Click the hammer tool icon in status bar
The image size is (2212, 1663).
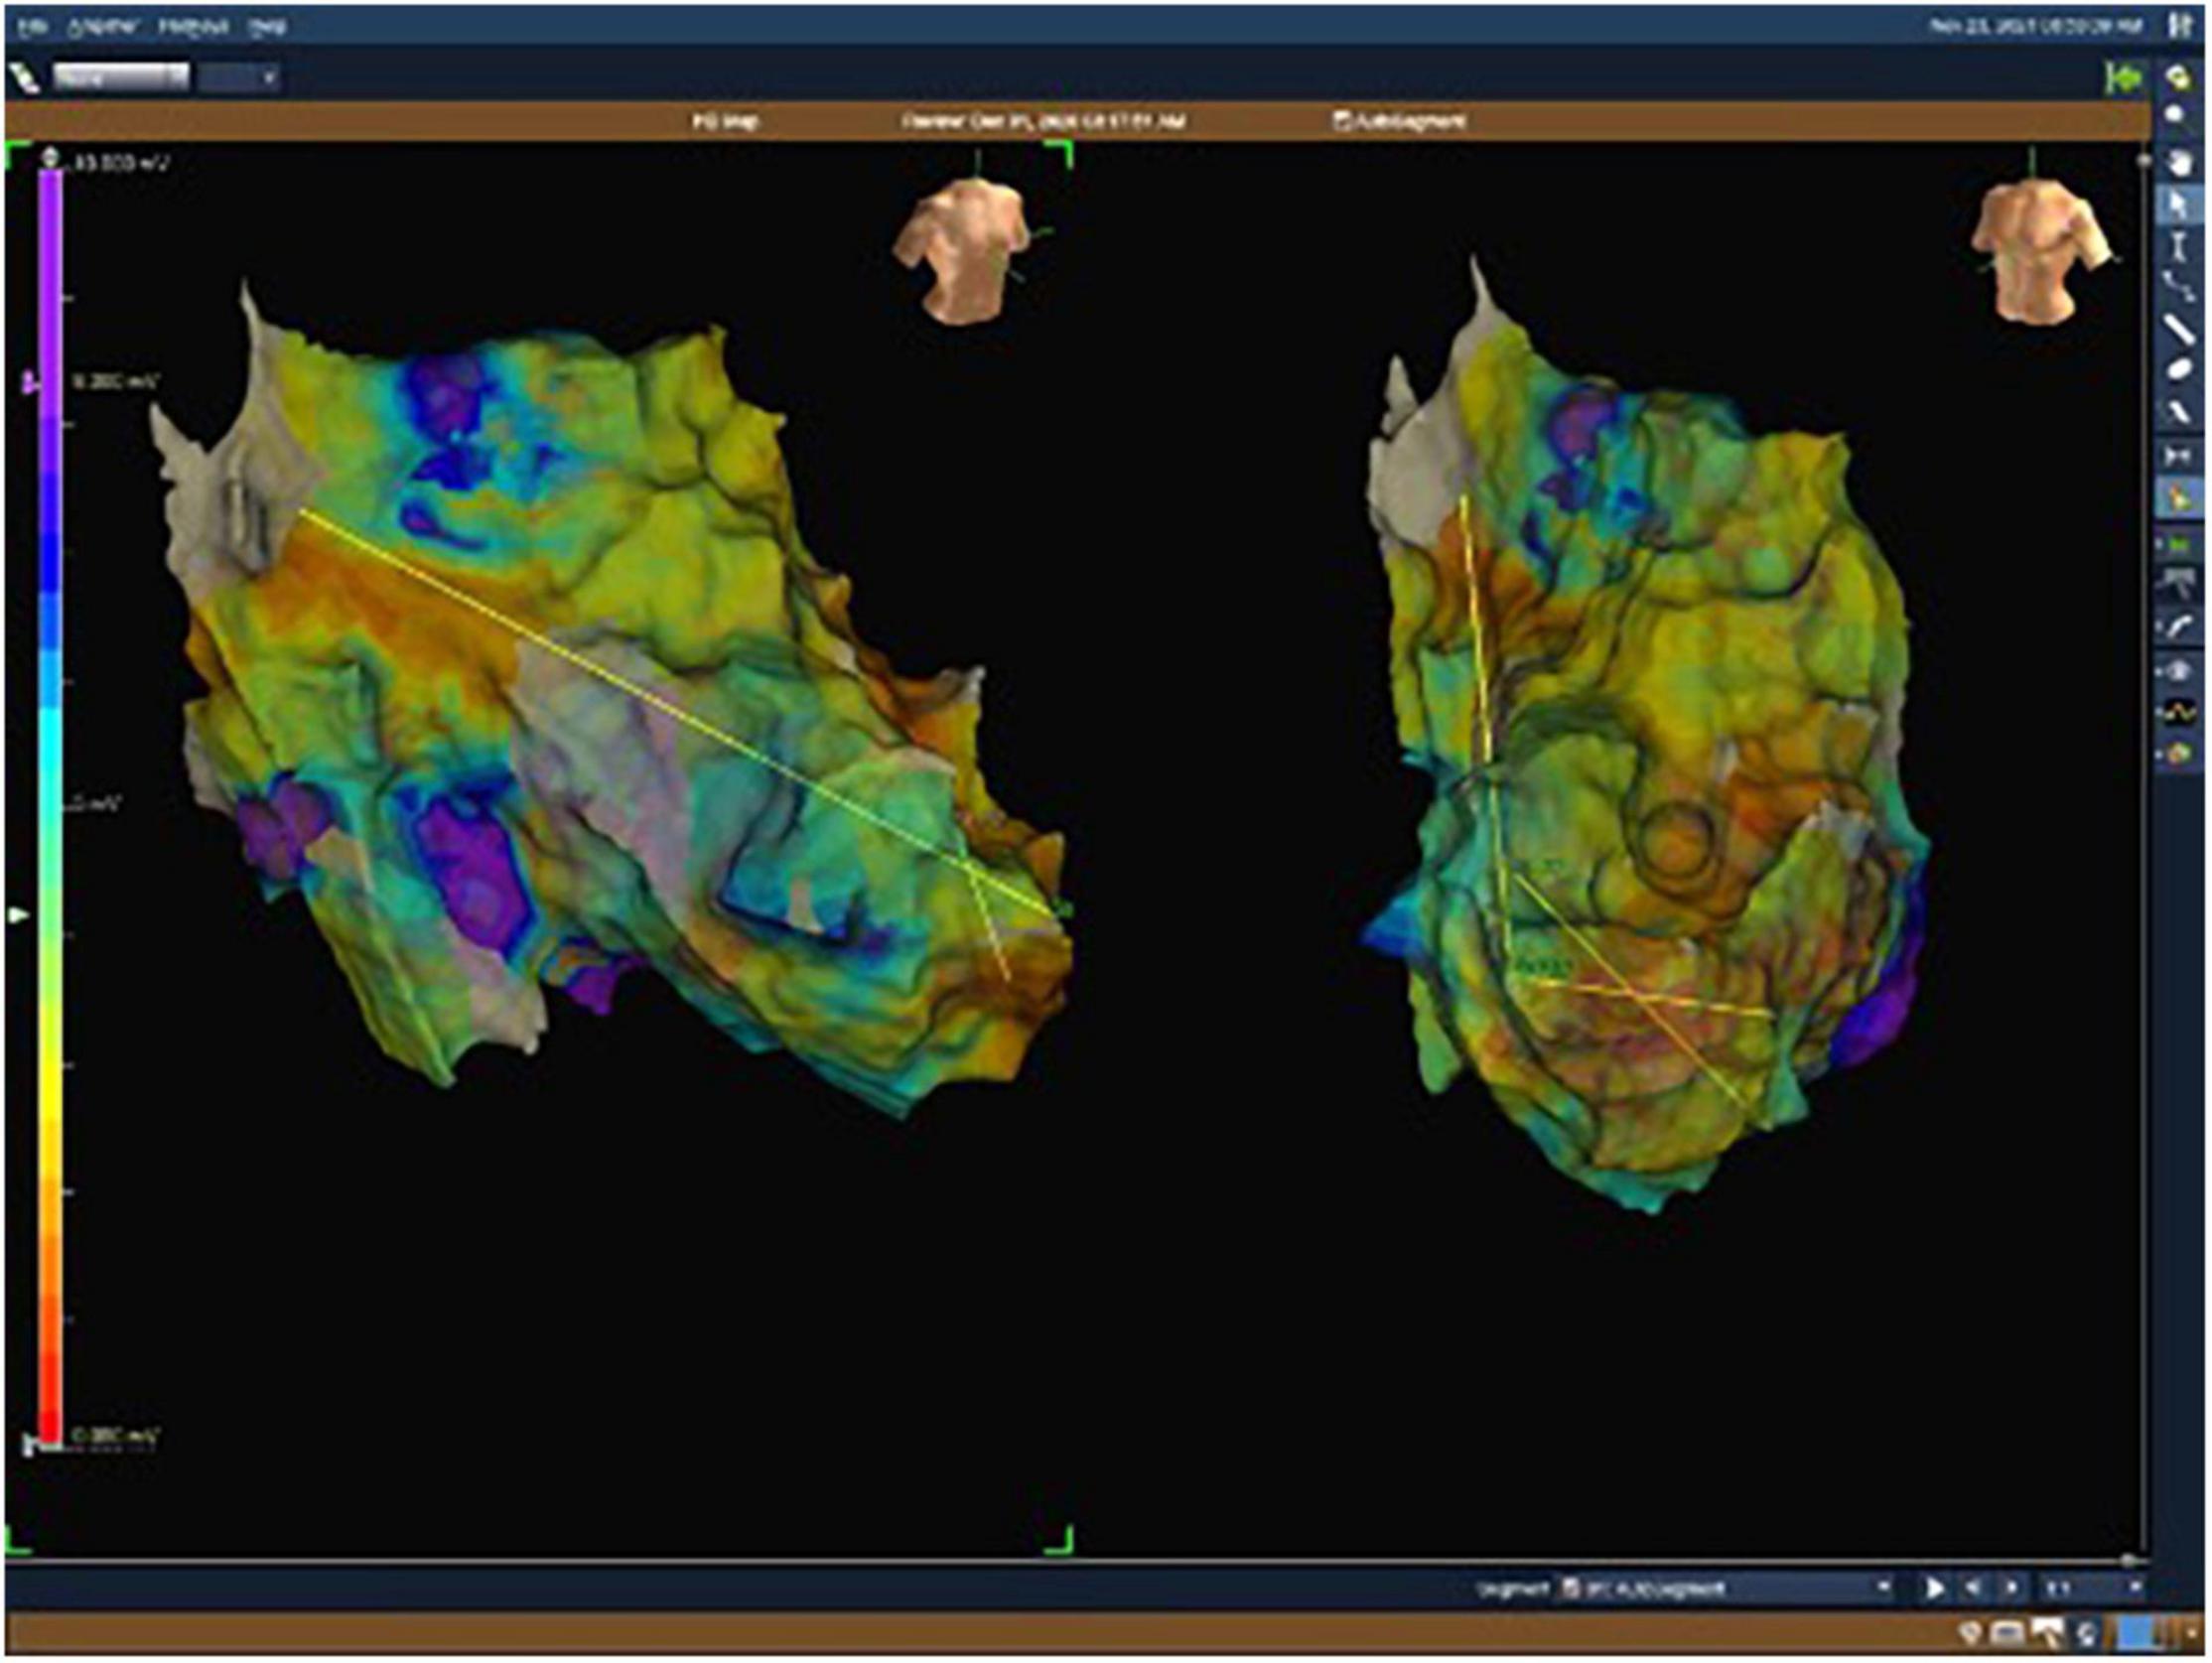point(2046,1636)
